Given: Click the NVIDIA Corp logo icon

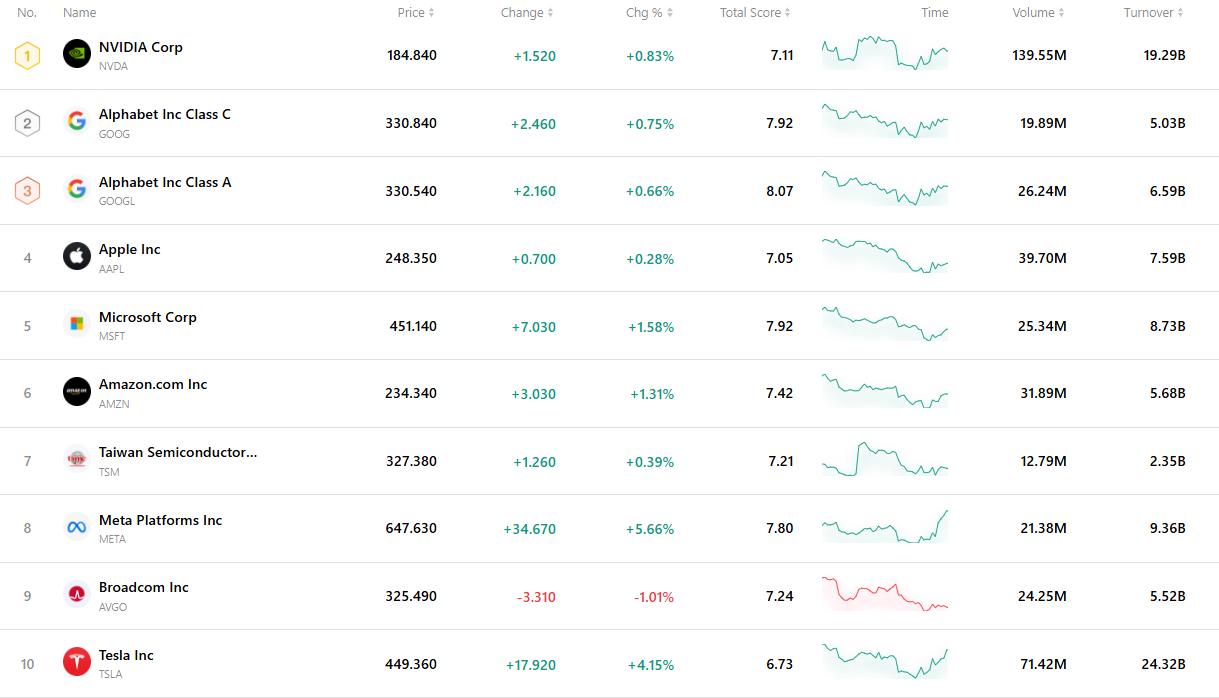Looking at the screenshot, I should (x=77, y=54).
